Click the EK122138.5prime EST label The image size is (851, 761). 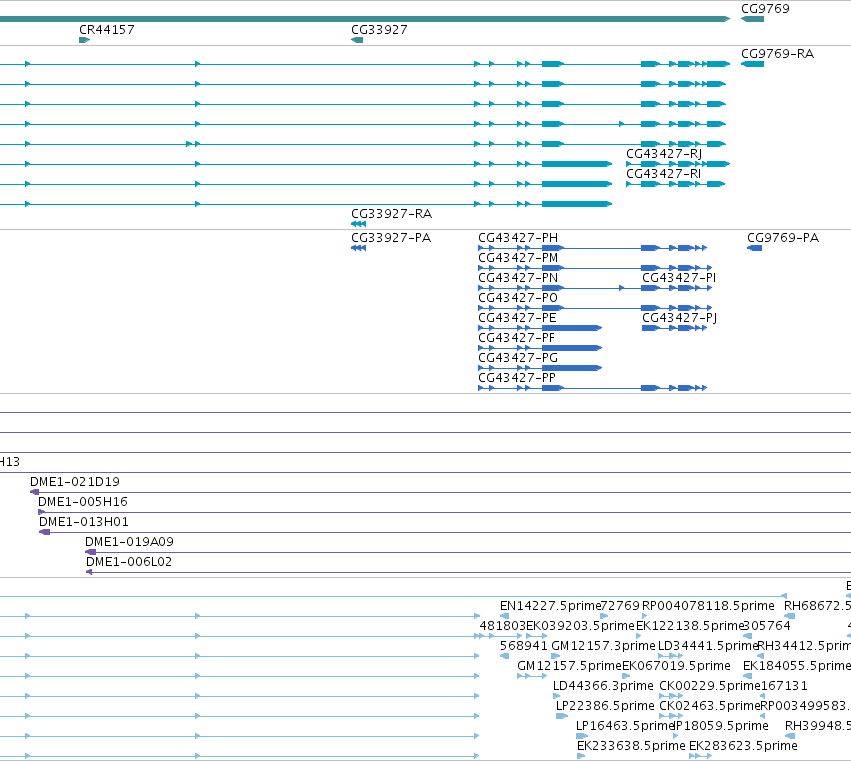(x=689, y=626)
